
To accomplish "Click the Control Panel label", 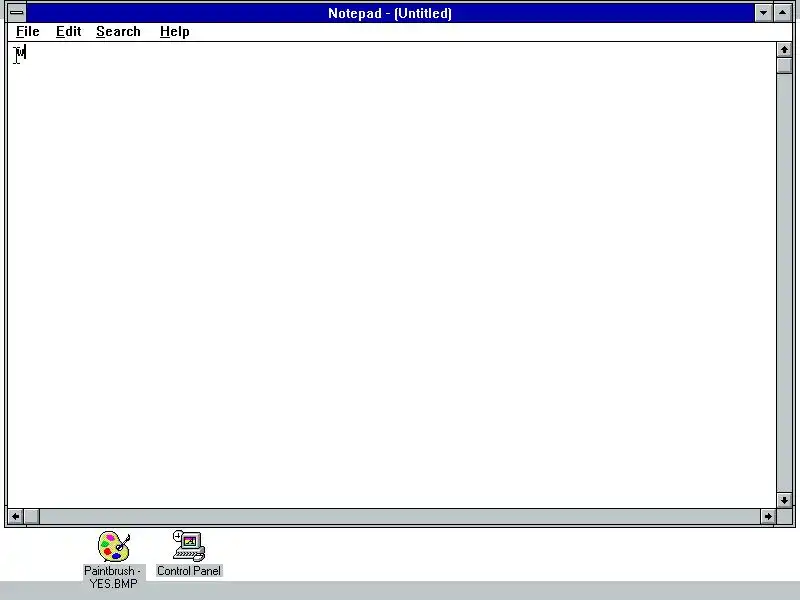I will pos(189,571).
